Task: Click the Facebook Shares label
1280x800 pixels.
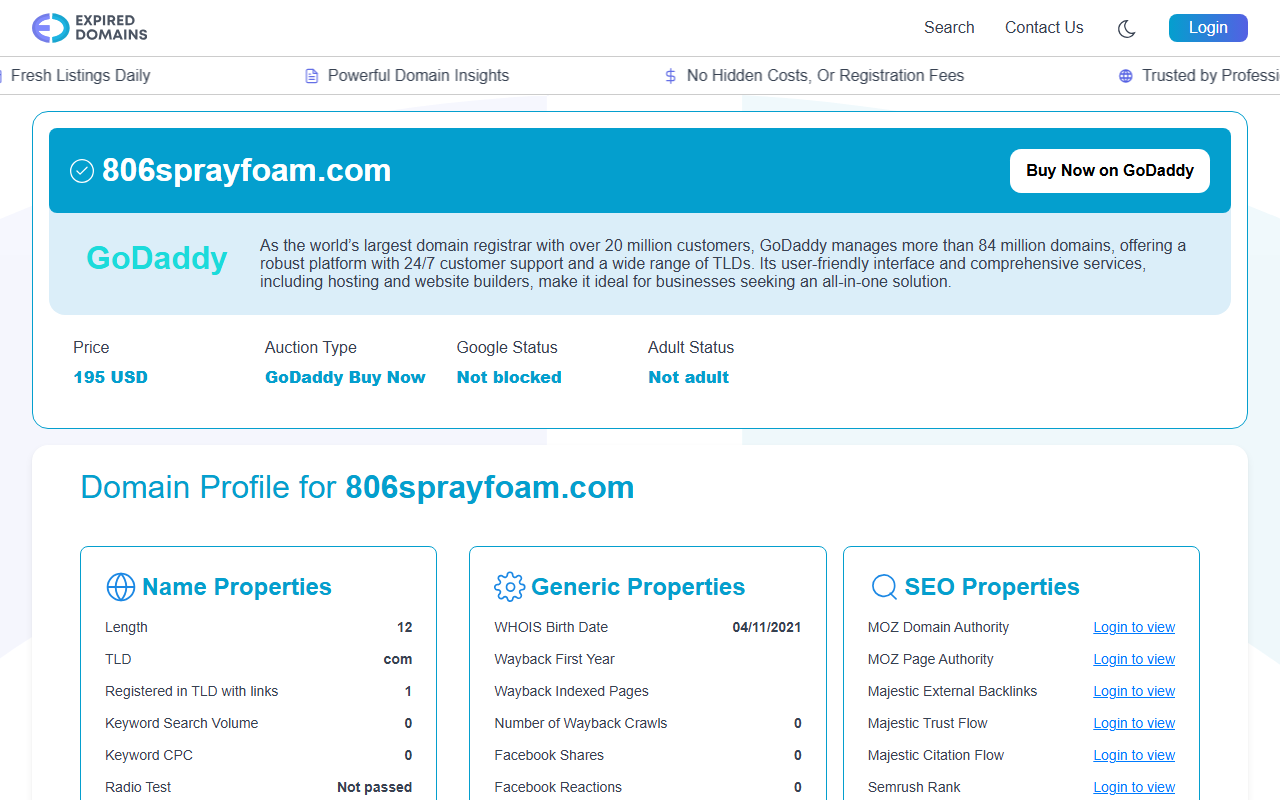Action: pyautogui.click(x=549, y=755)
